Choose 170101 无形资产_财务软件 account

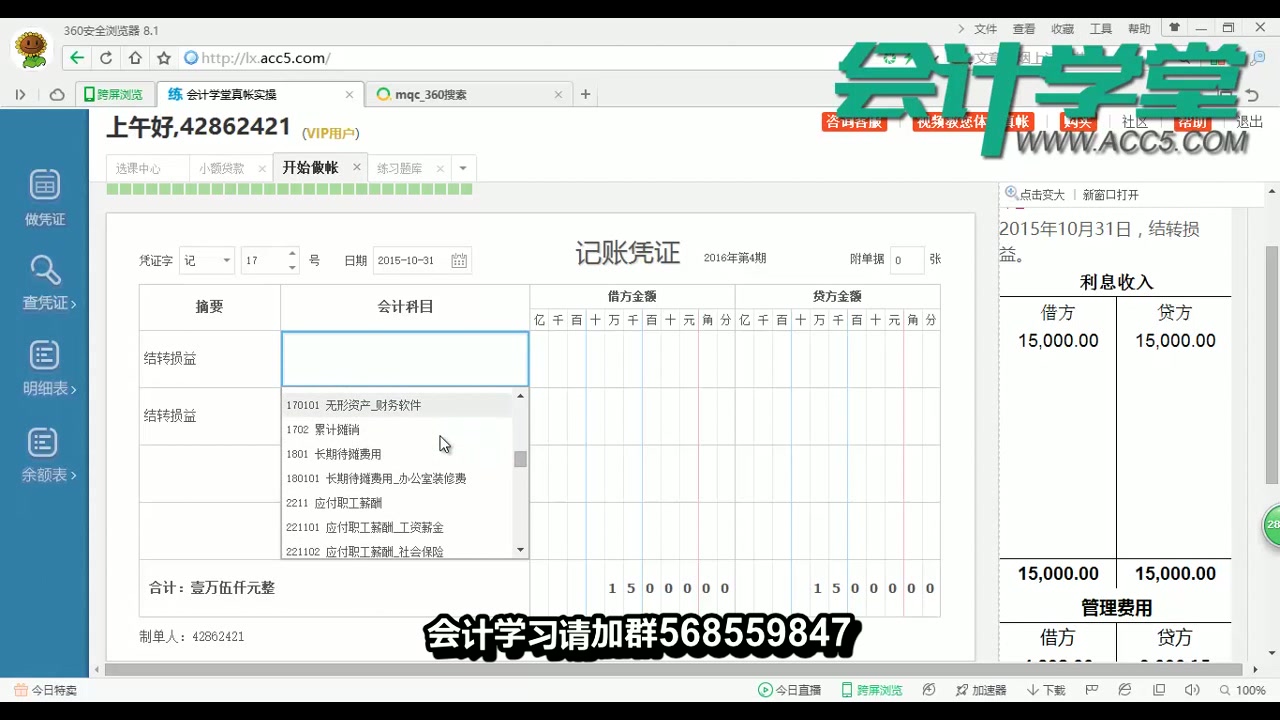397,405
